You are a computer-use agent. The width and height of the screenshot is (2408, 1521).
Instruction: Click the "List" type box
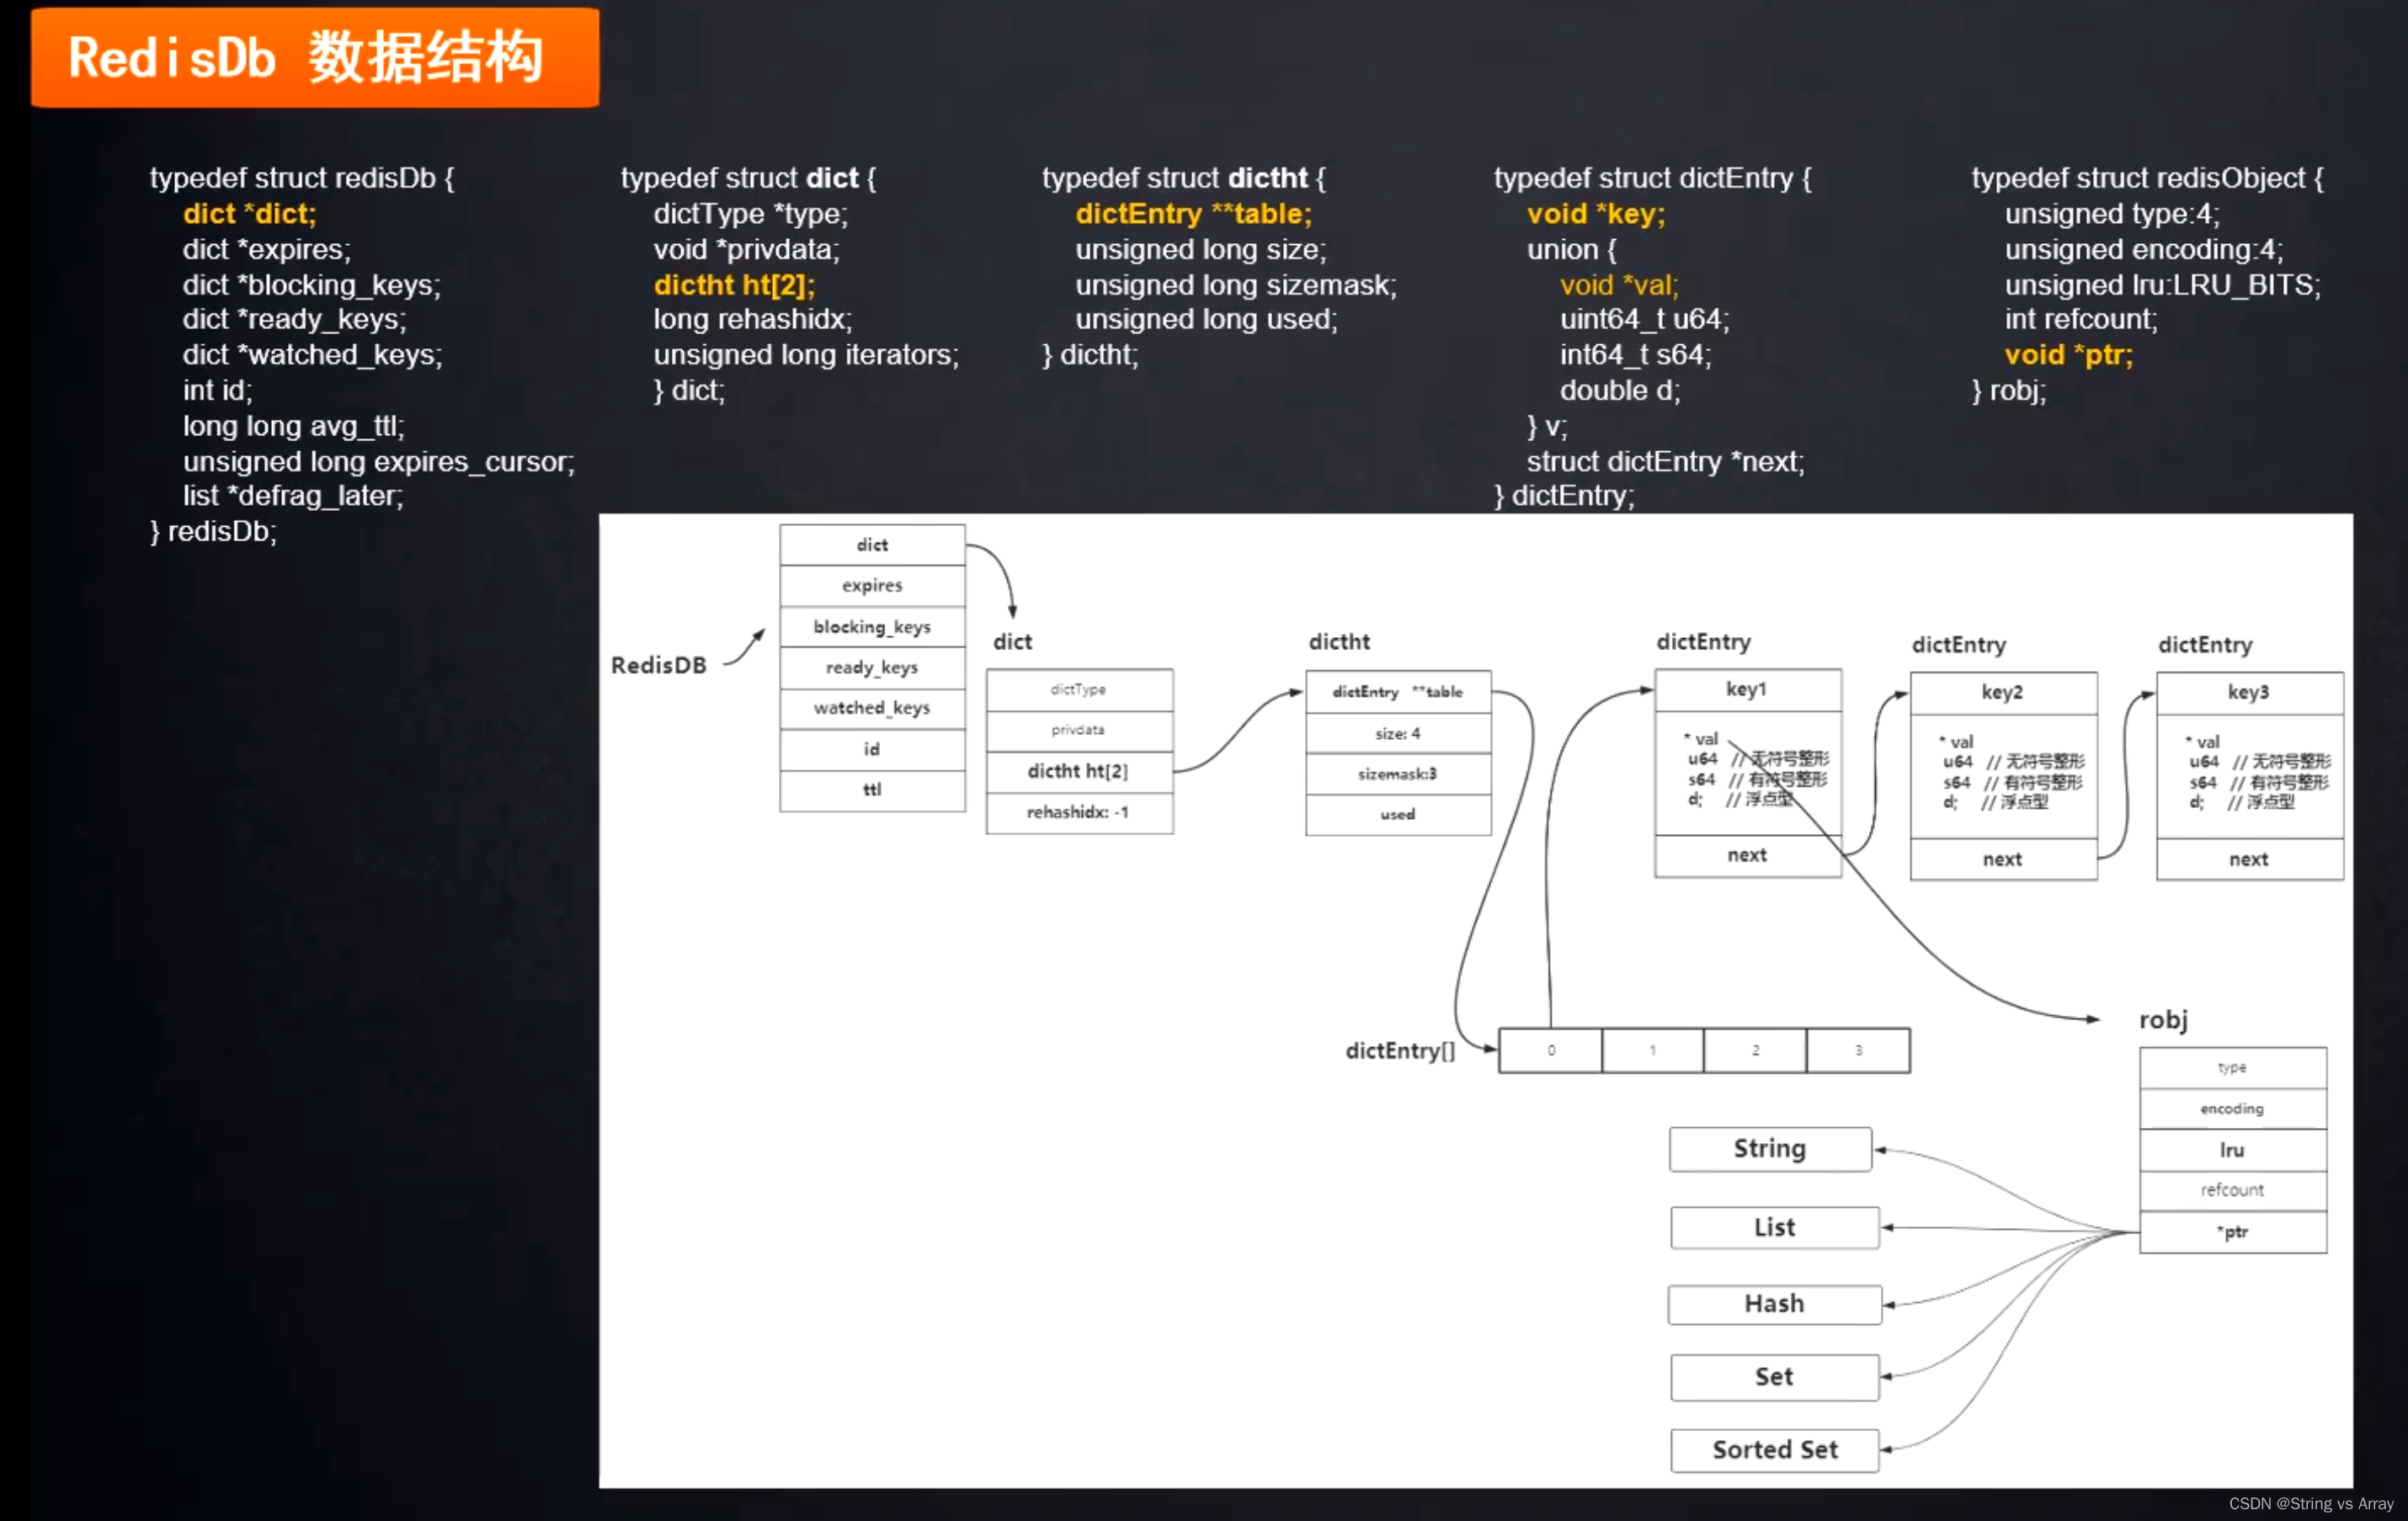(1774, 1228)
